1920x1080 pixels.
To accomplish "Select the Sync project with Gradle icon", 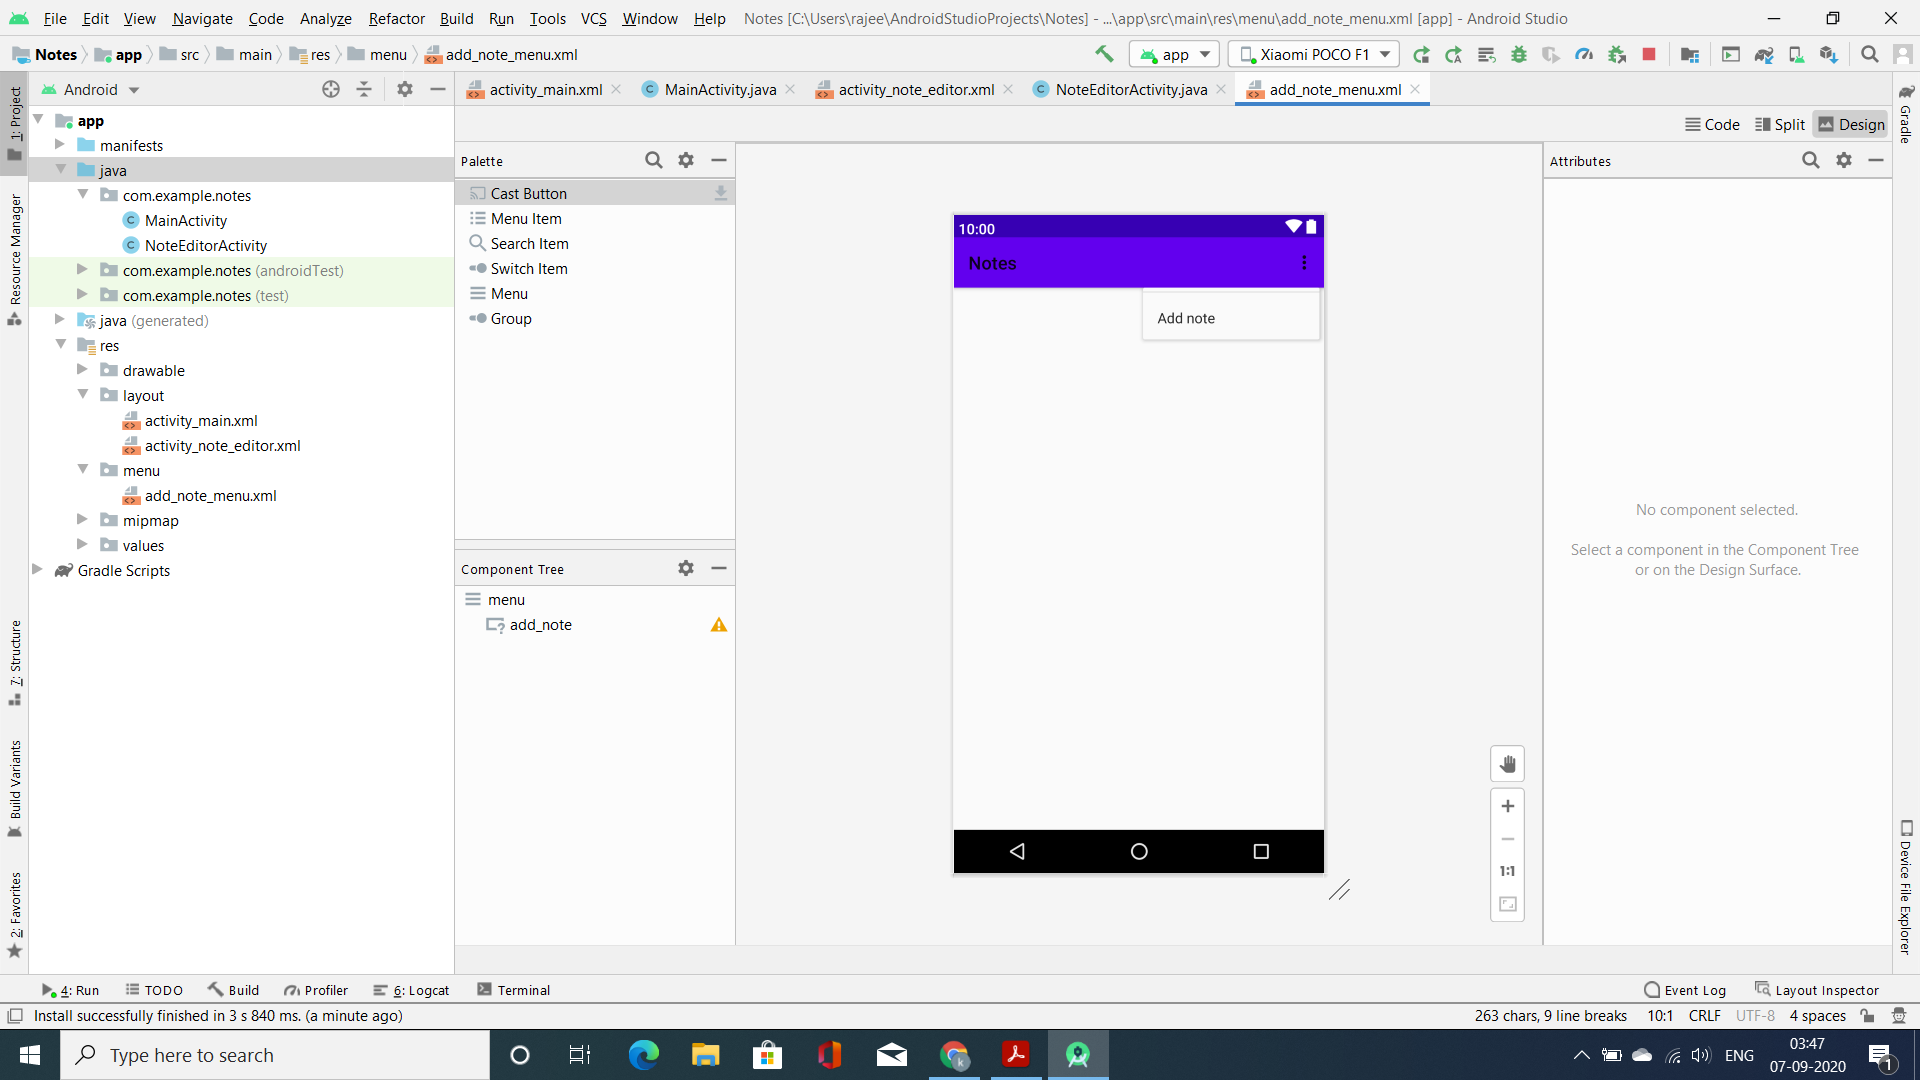I will click(1764, 54).
